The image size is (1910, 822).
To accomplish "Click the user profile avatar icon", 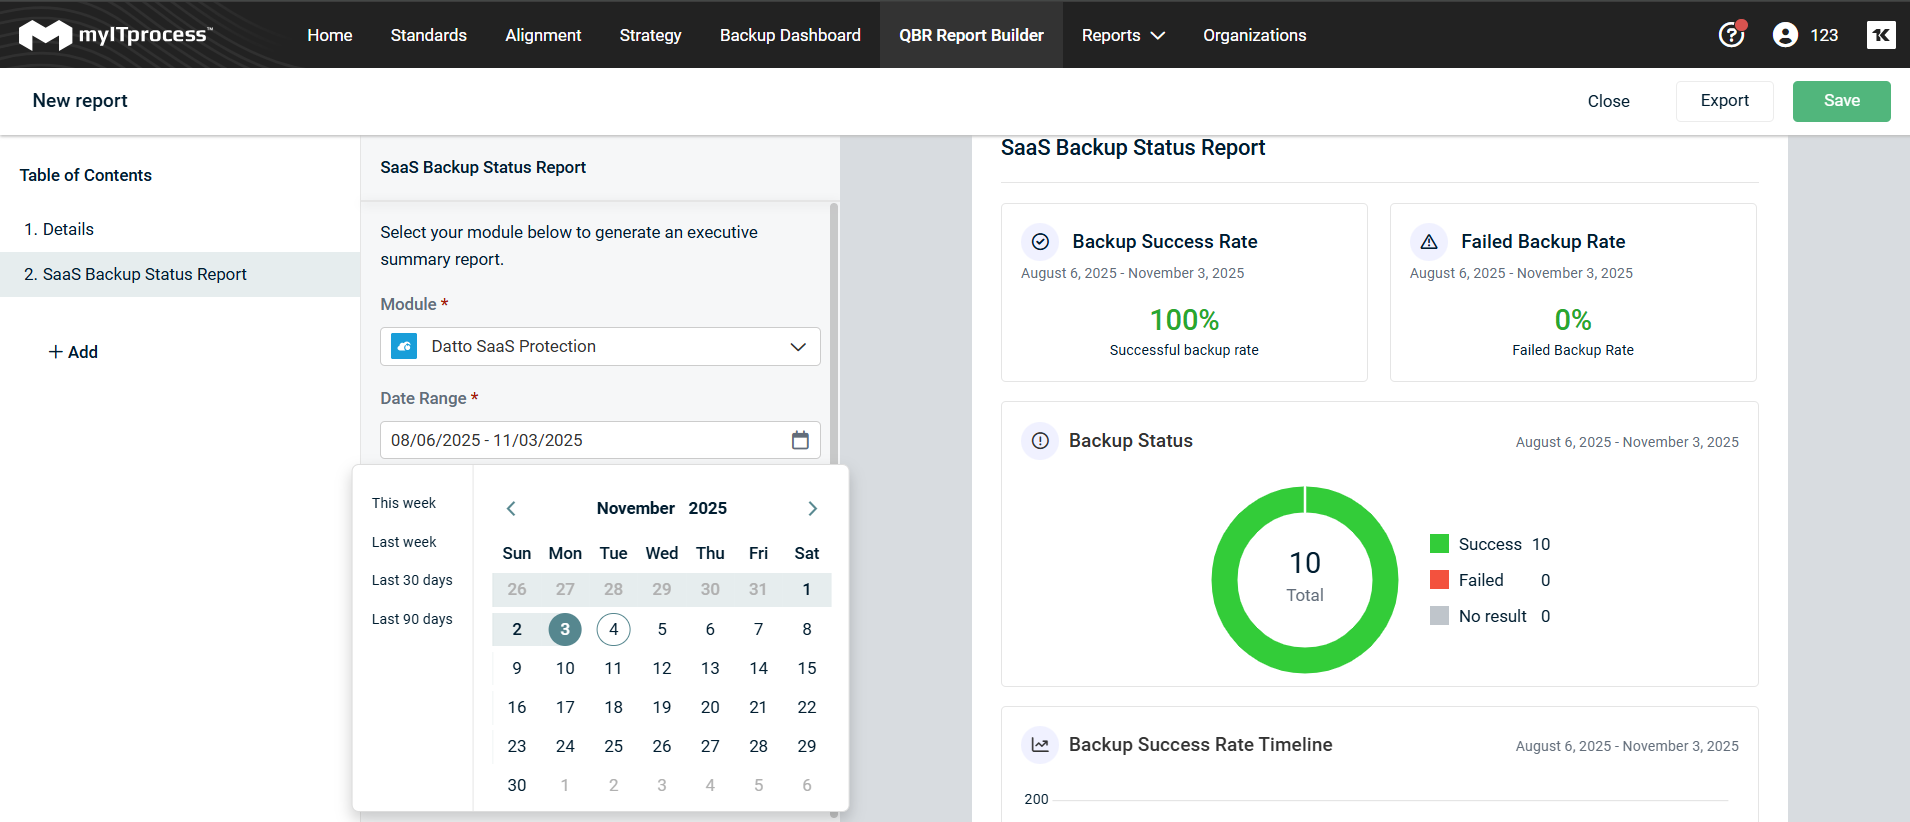I will point(1785,35).
